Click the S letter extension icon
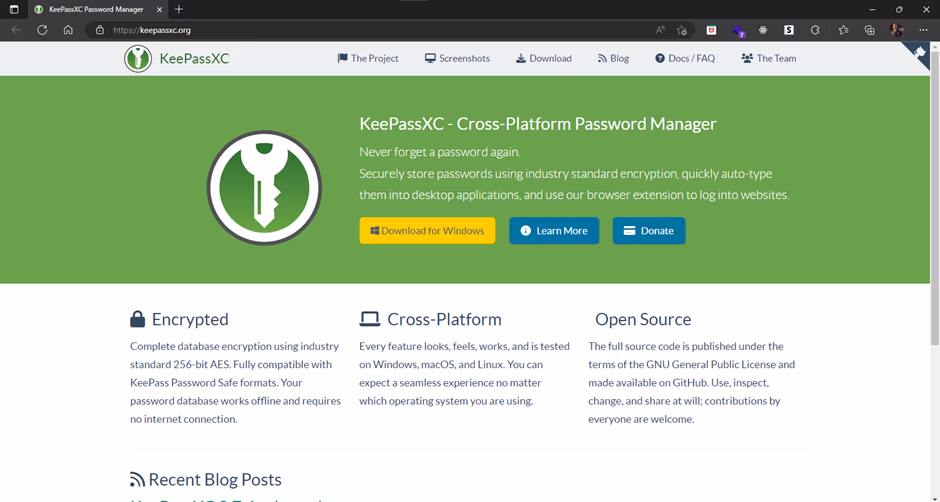The width and height of the screenshot is (940, 502). 789,30
